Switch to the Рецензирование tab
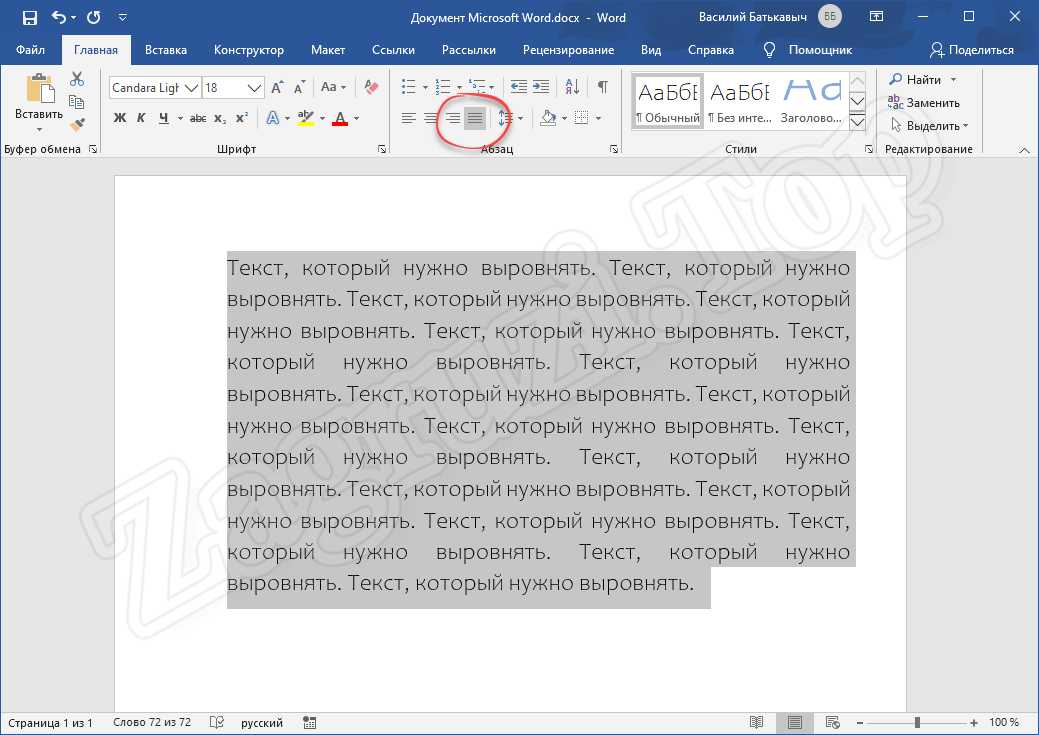 (x=569, y=50)
